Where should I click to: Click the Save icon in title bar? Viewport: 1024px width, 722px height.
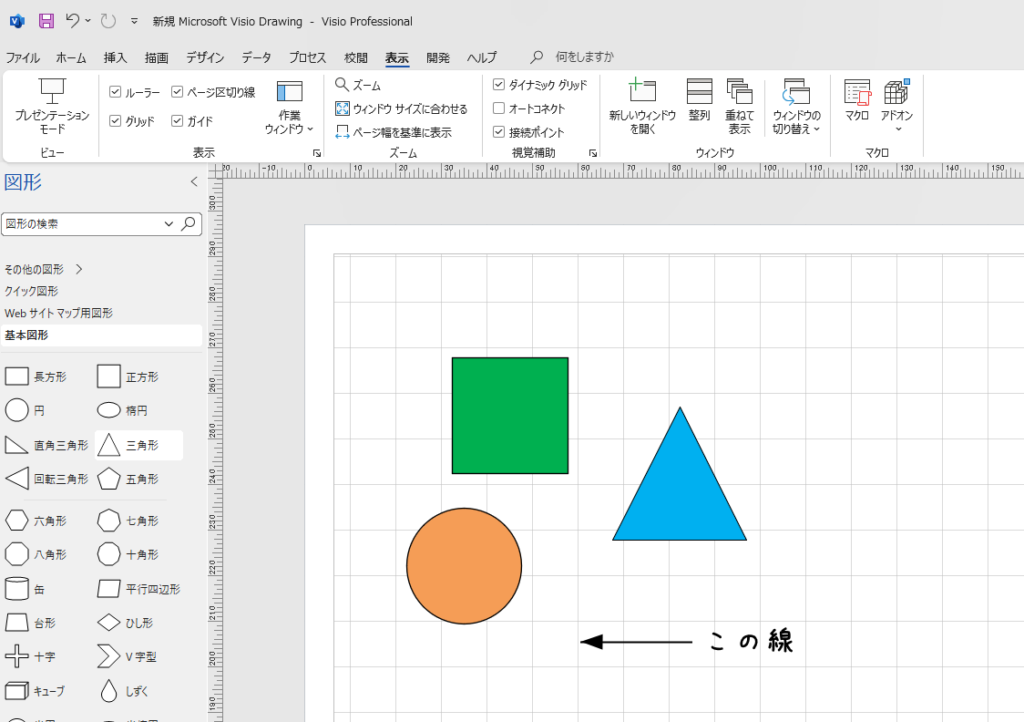46,21
